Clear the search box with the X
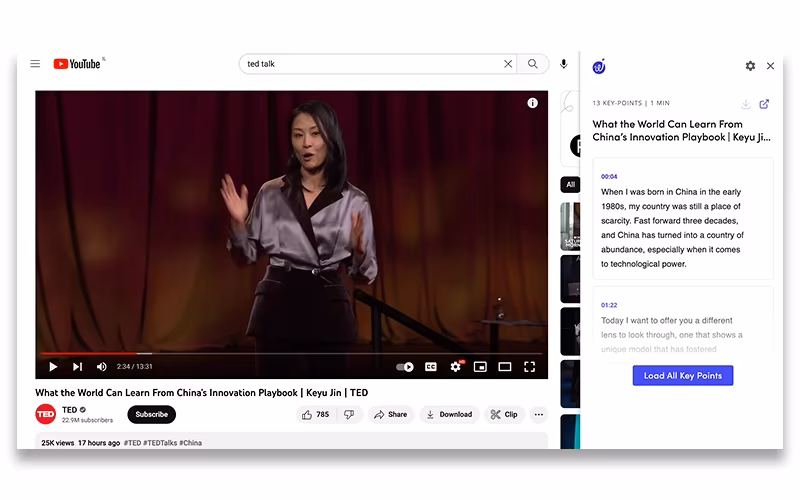Screen dimensions: 800x500 tap(508, 64)
